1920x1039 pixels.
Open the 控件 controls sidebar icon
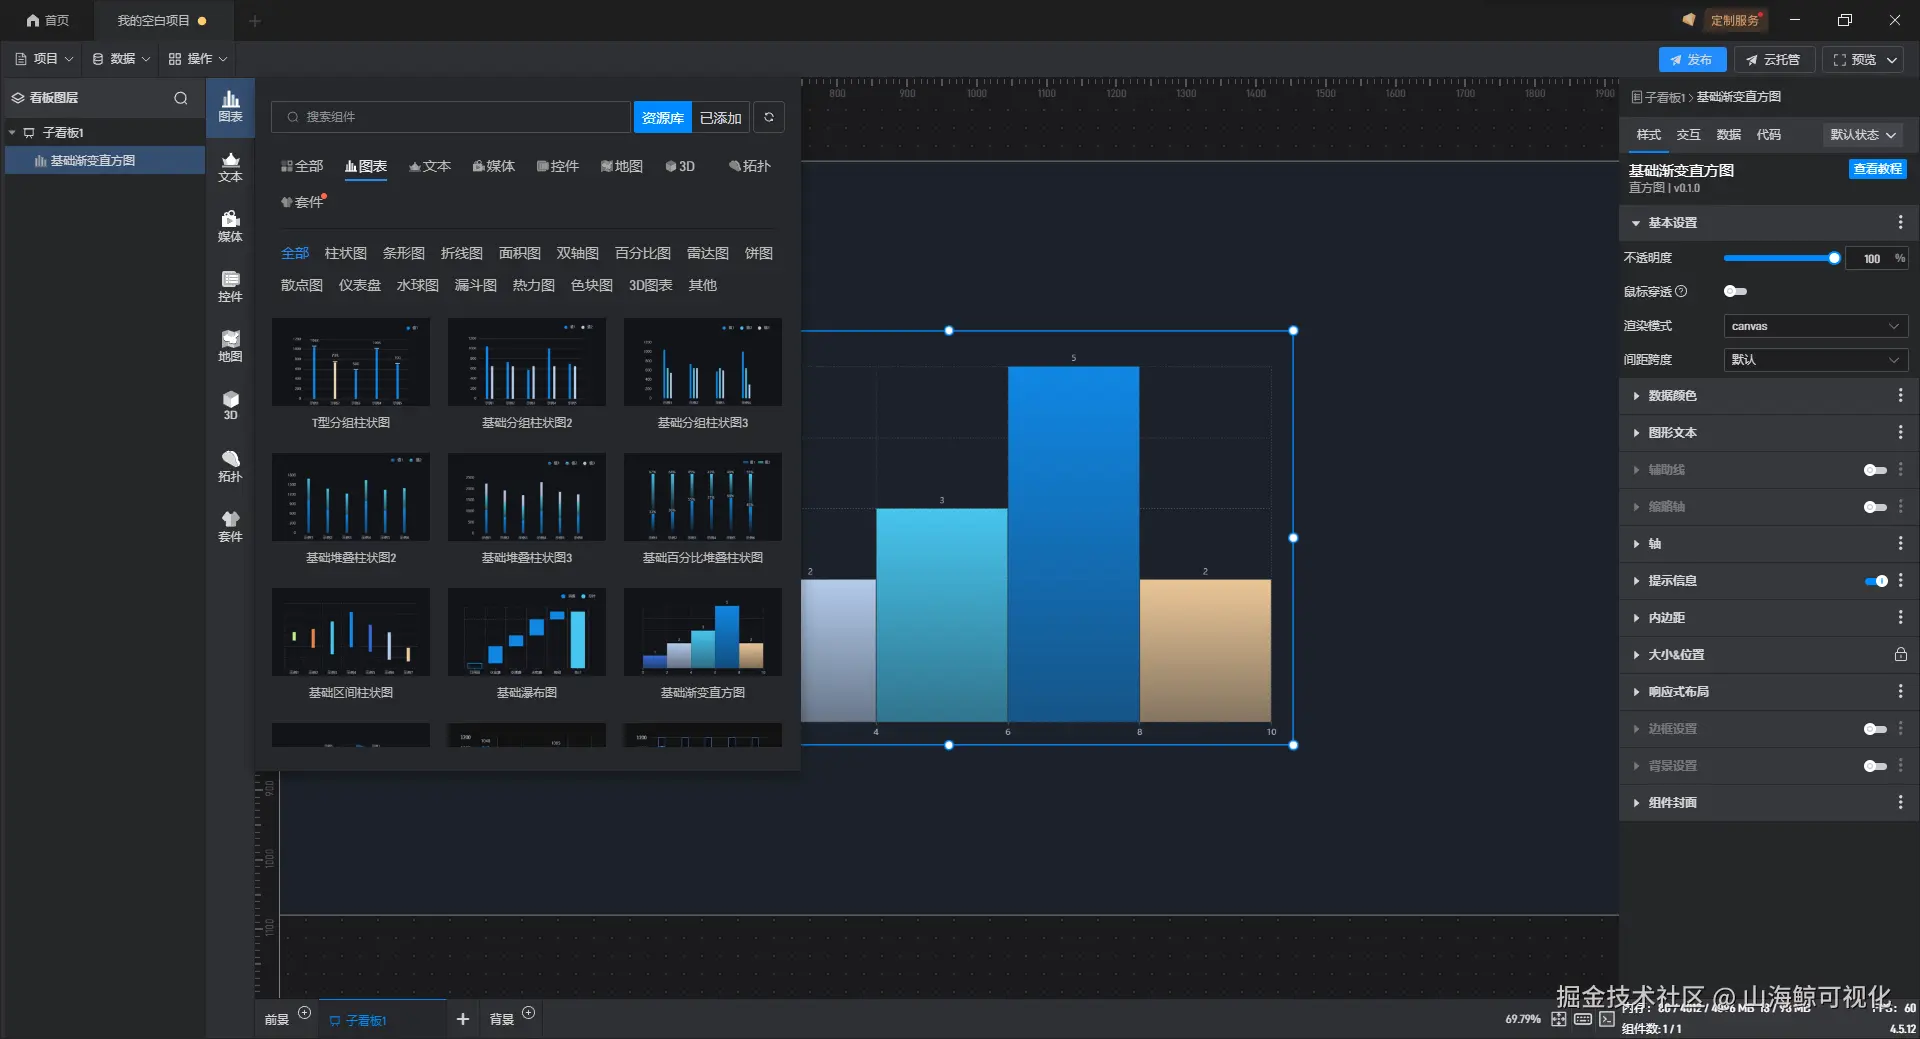tap(230, 287)
